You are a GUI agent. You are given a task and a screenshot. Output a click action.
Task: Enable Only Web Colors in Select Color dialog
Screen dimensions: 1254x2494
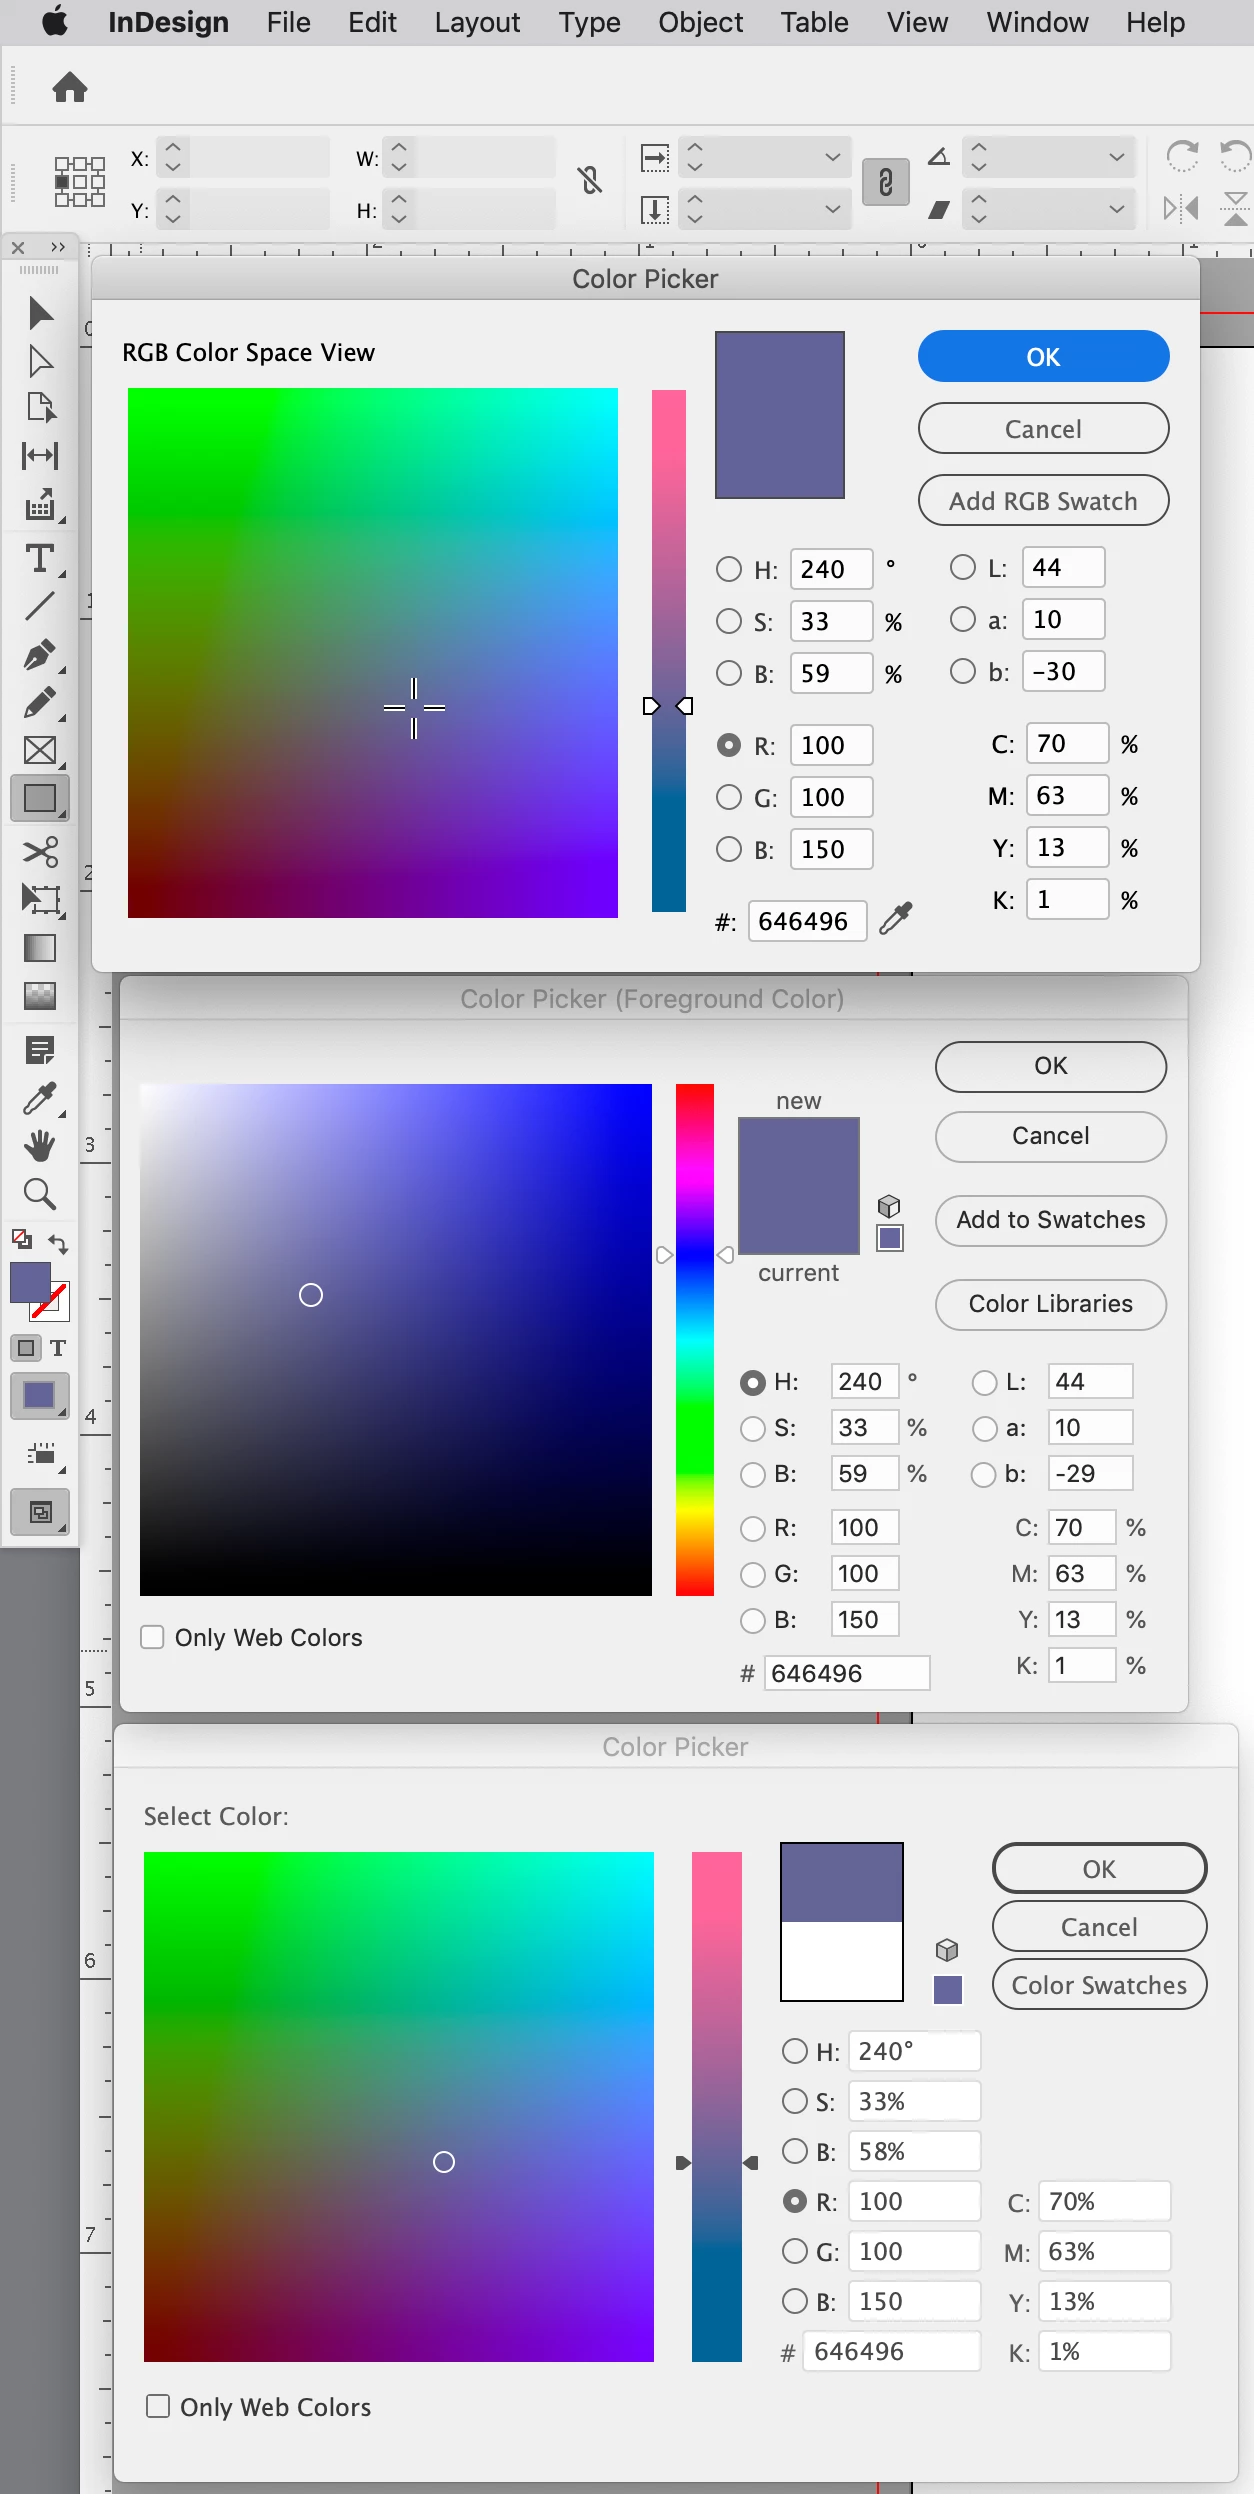pos(158,2406)
